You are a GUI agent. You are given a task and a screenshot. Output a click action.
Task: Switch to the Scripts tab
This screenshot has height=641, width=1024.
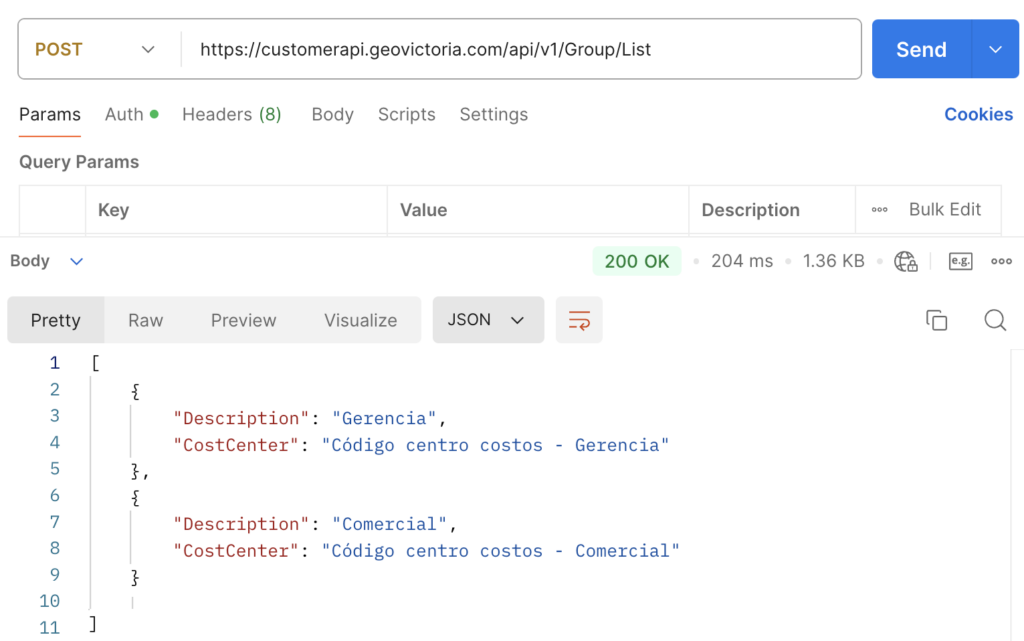(x=406, y=114)
